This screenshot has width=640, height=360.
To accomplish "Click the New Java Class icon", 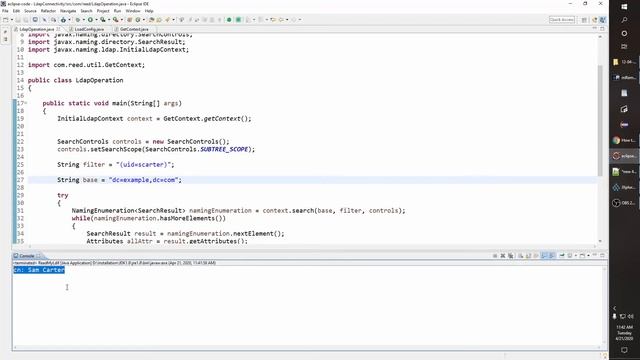I will [x=138, y=20].
